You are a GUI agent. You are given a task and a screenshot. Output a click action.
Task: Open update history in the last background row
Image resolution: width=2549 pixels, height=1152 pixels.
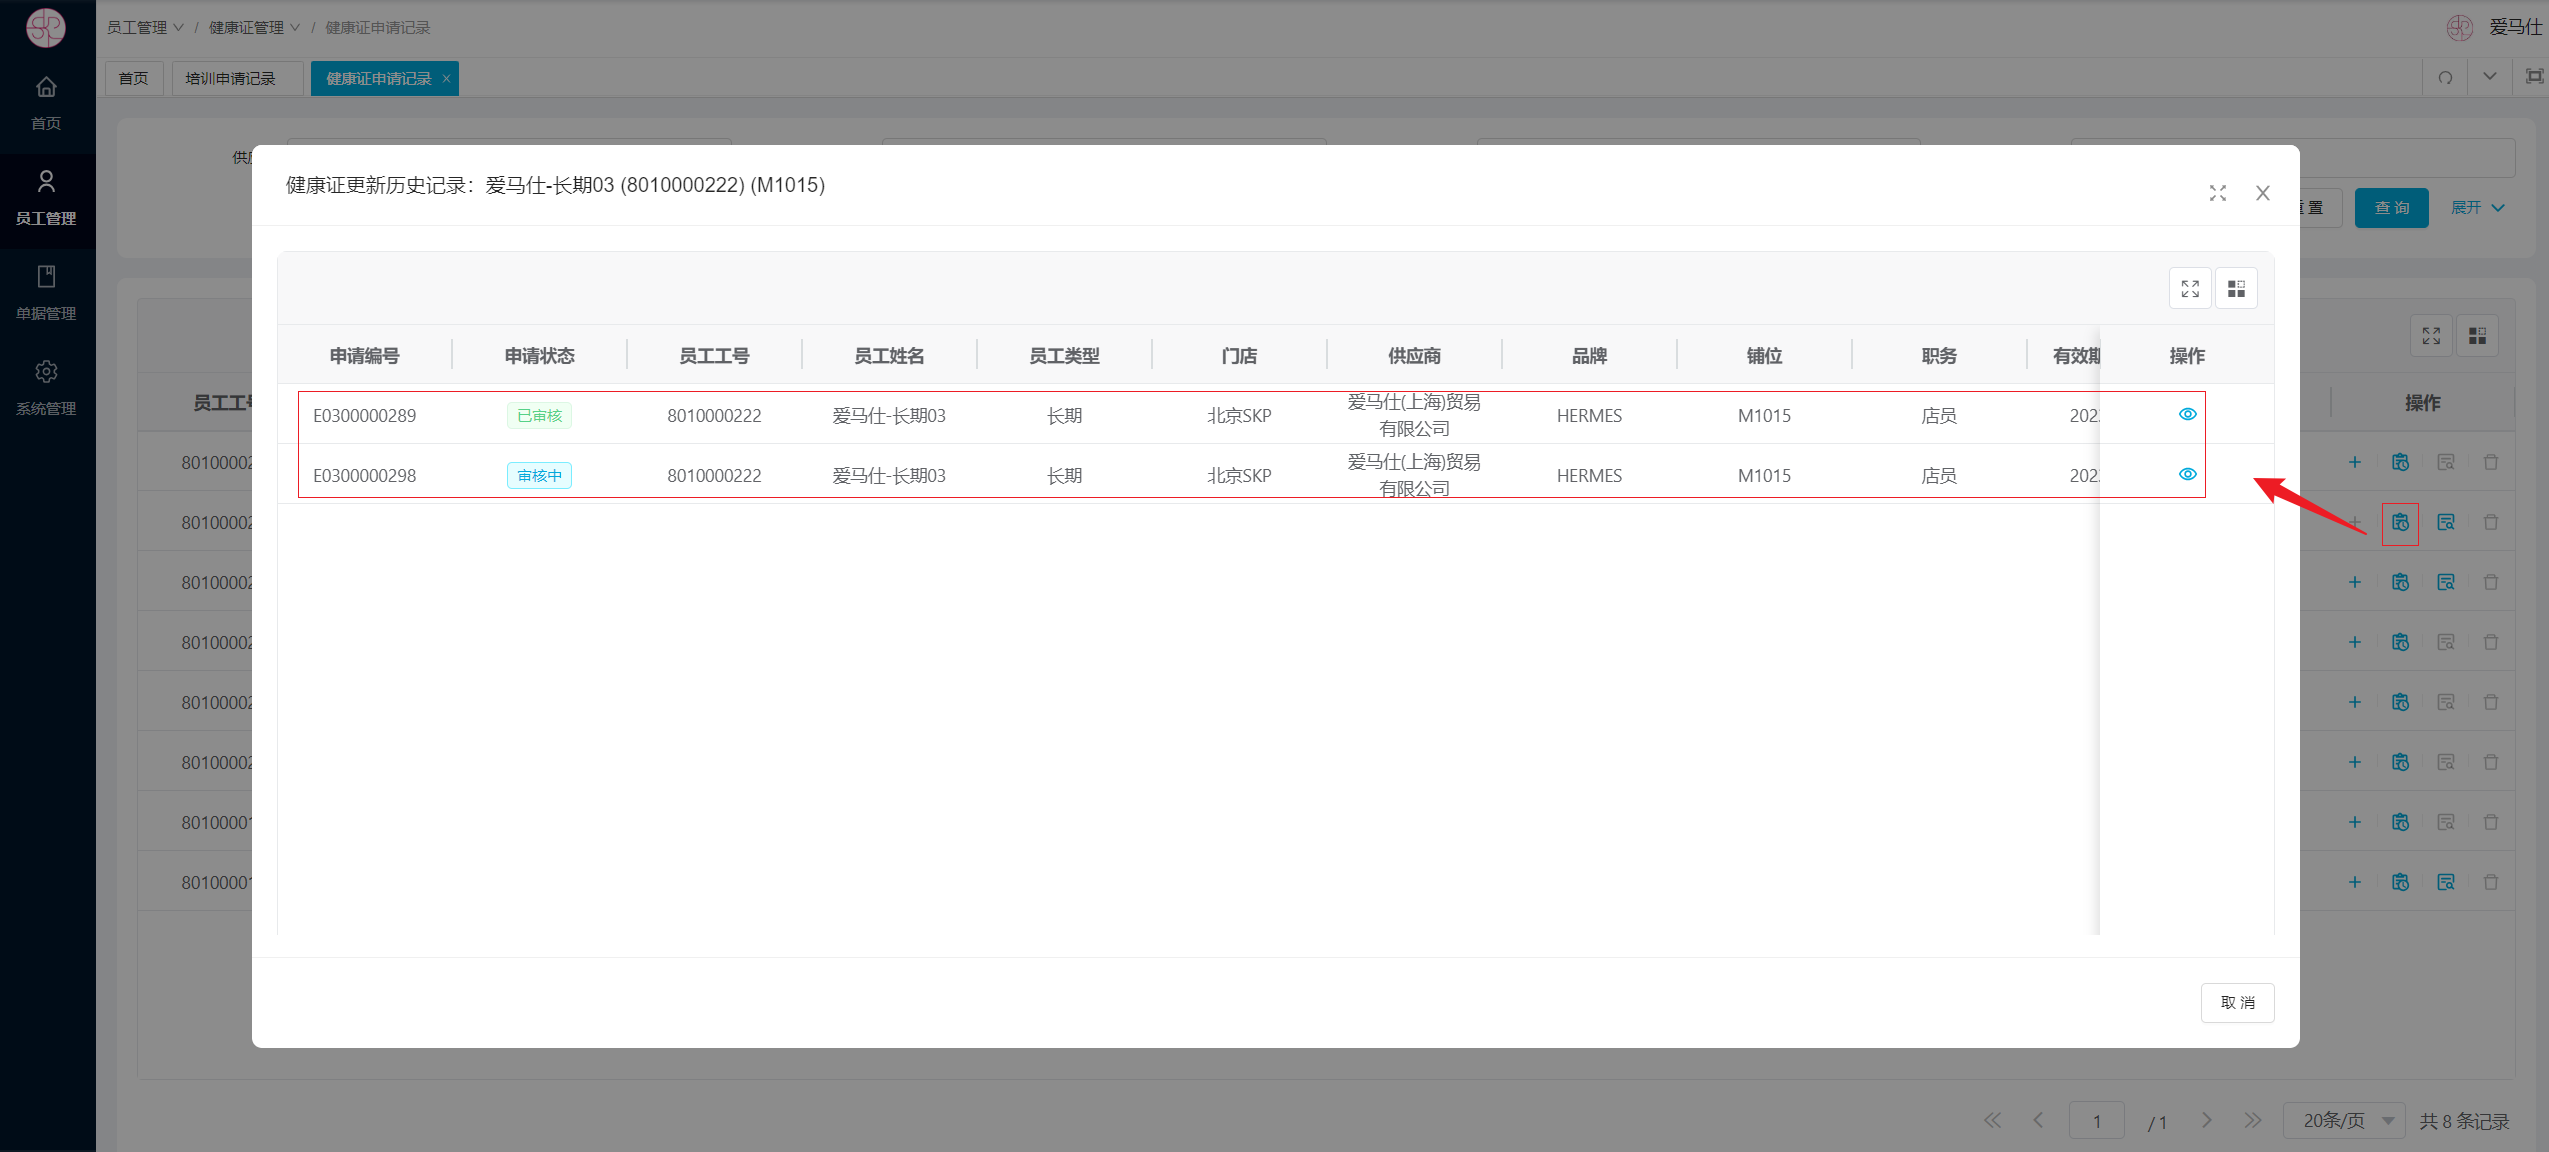click(2400, 882)
